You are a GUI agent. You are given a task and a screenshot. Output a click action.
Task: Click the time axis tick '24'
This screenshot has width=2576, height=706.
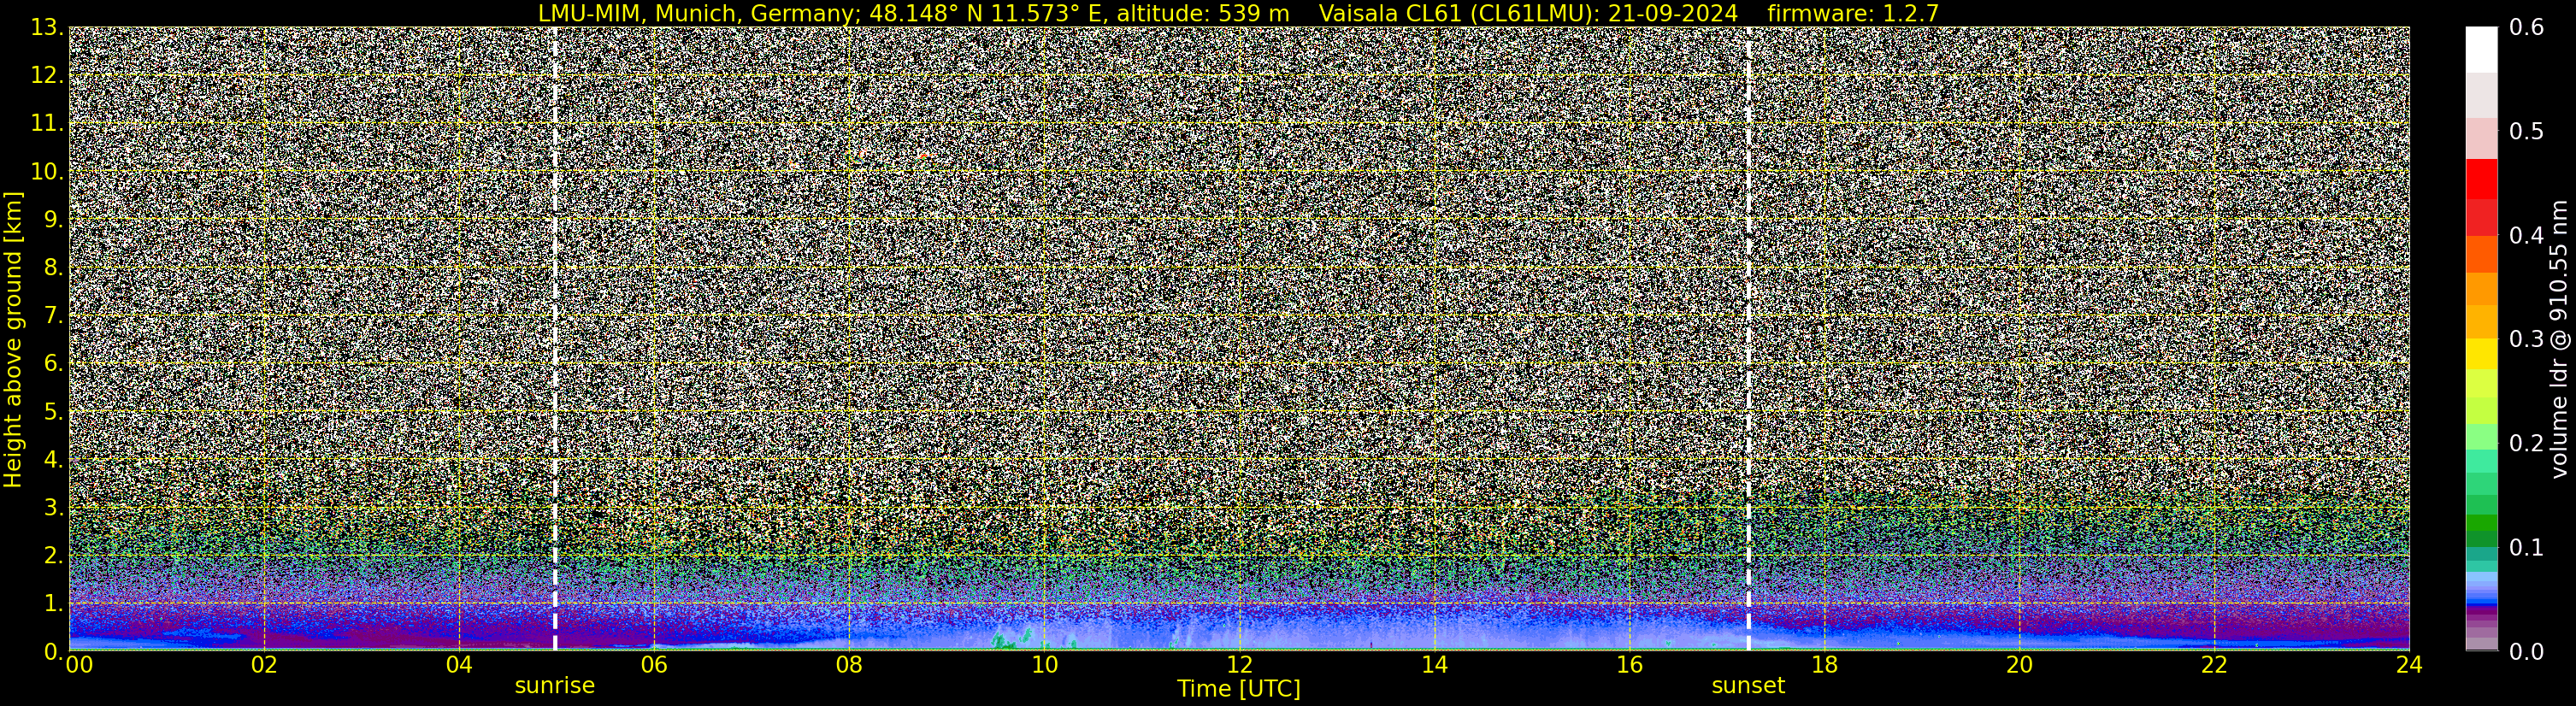2409,665
